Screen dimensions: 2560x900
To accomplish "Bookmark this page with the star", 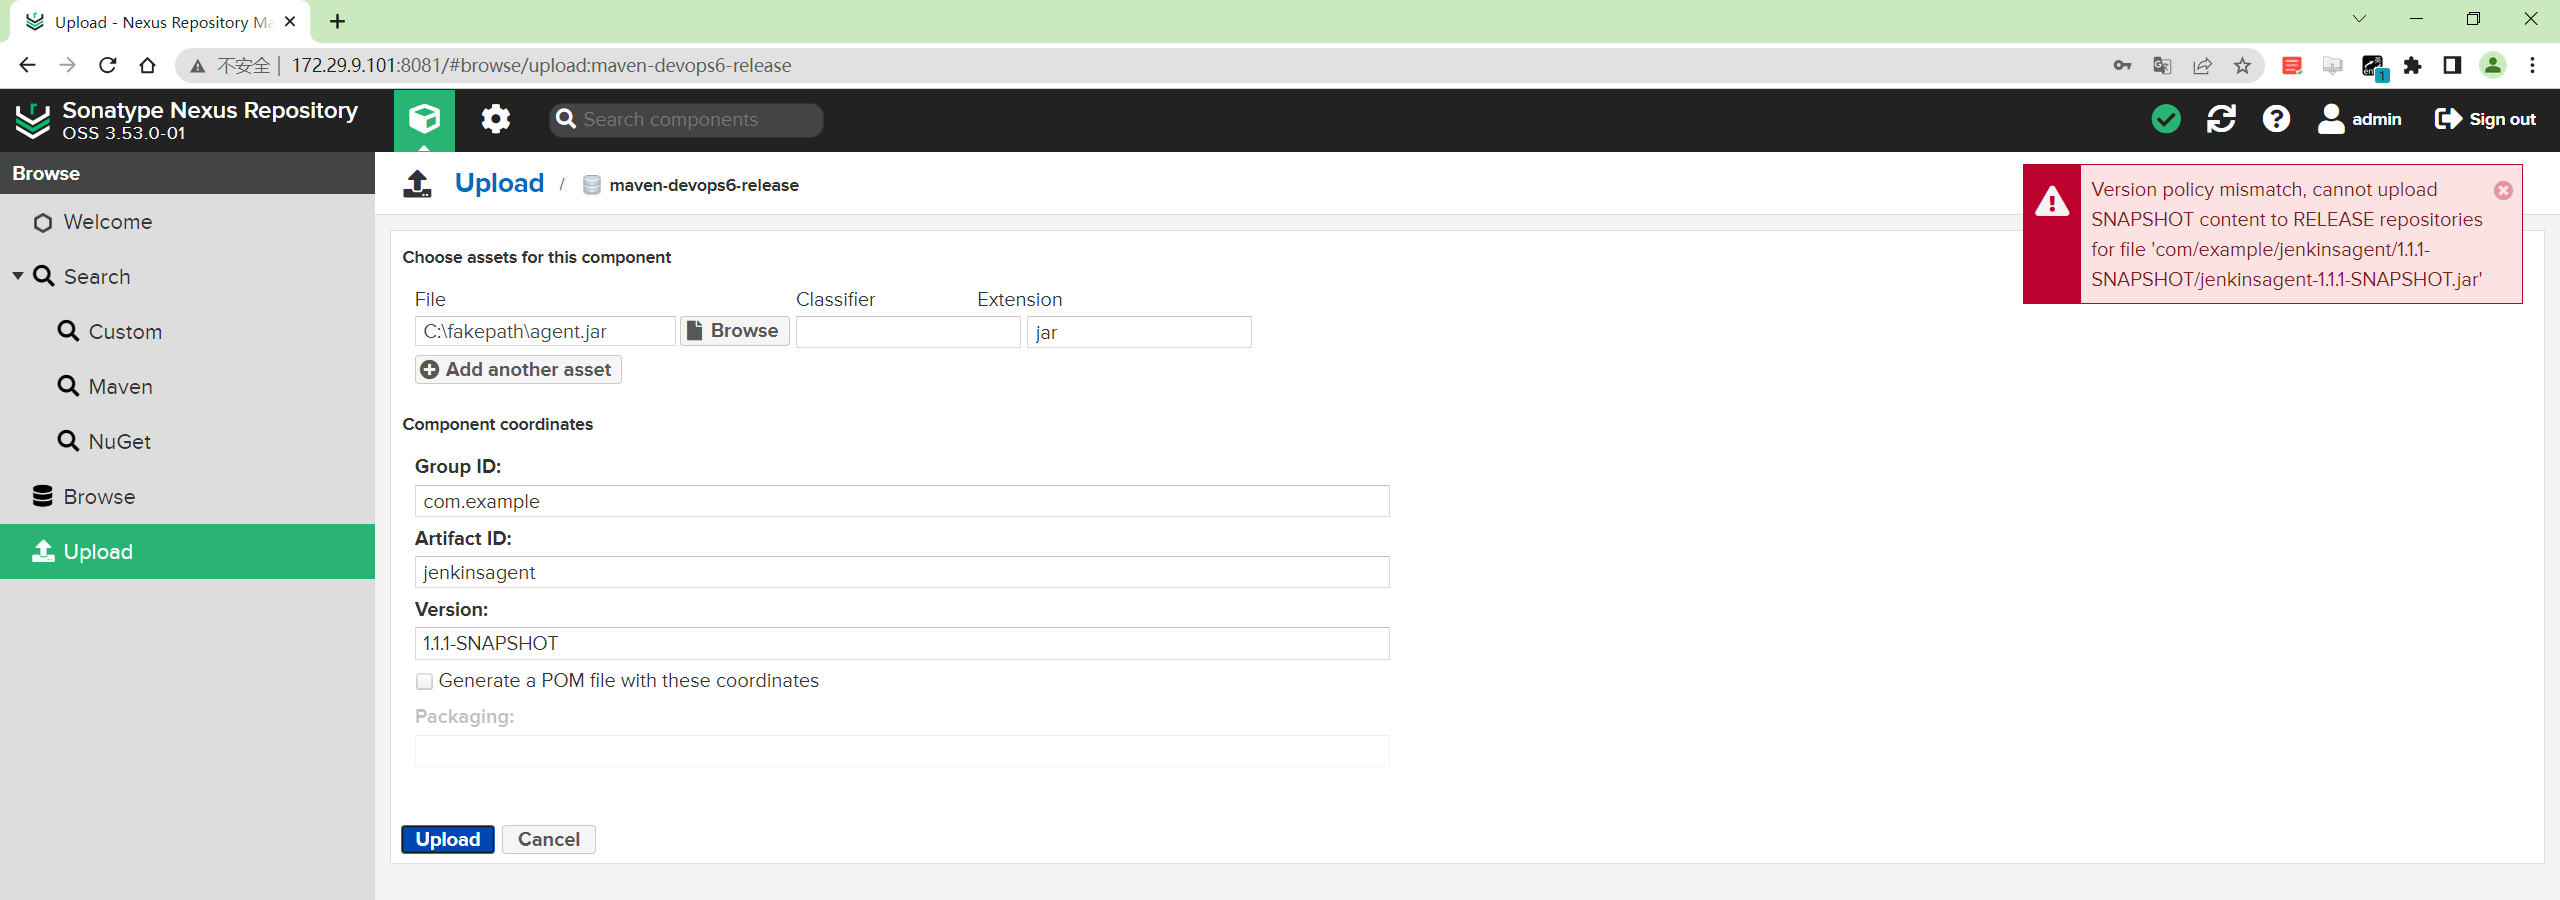I will pos(2242,65).
